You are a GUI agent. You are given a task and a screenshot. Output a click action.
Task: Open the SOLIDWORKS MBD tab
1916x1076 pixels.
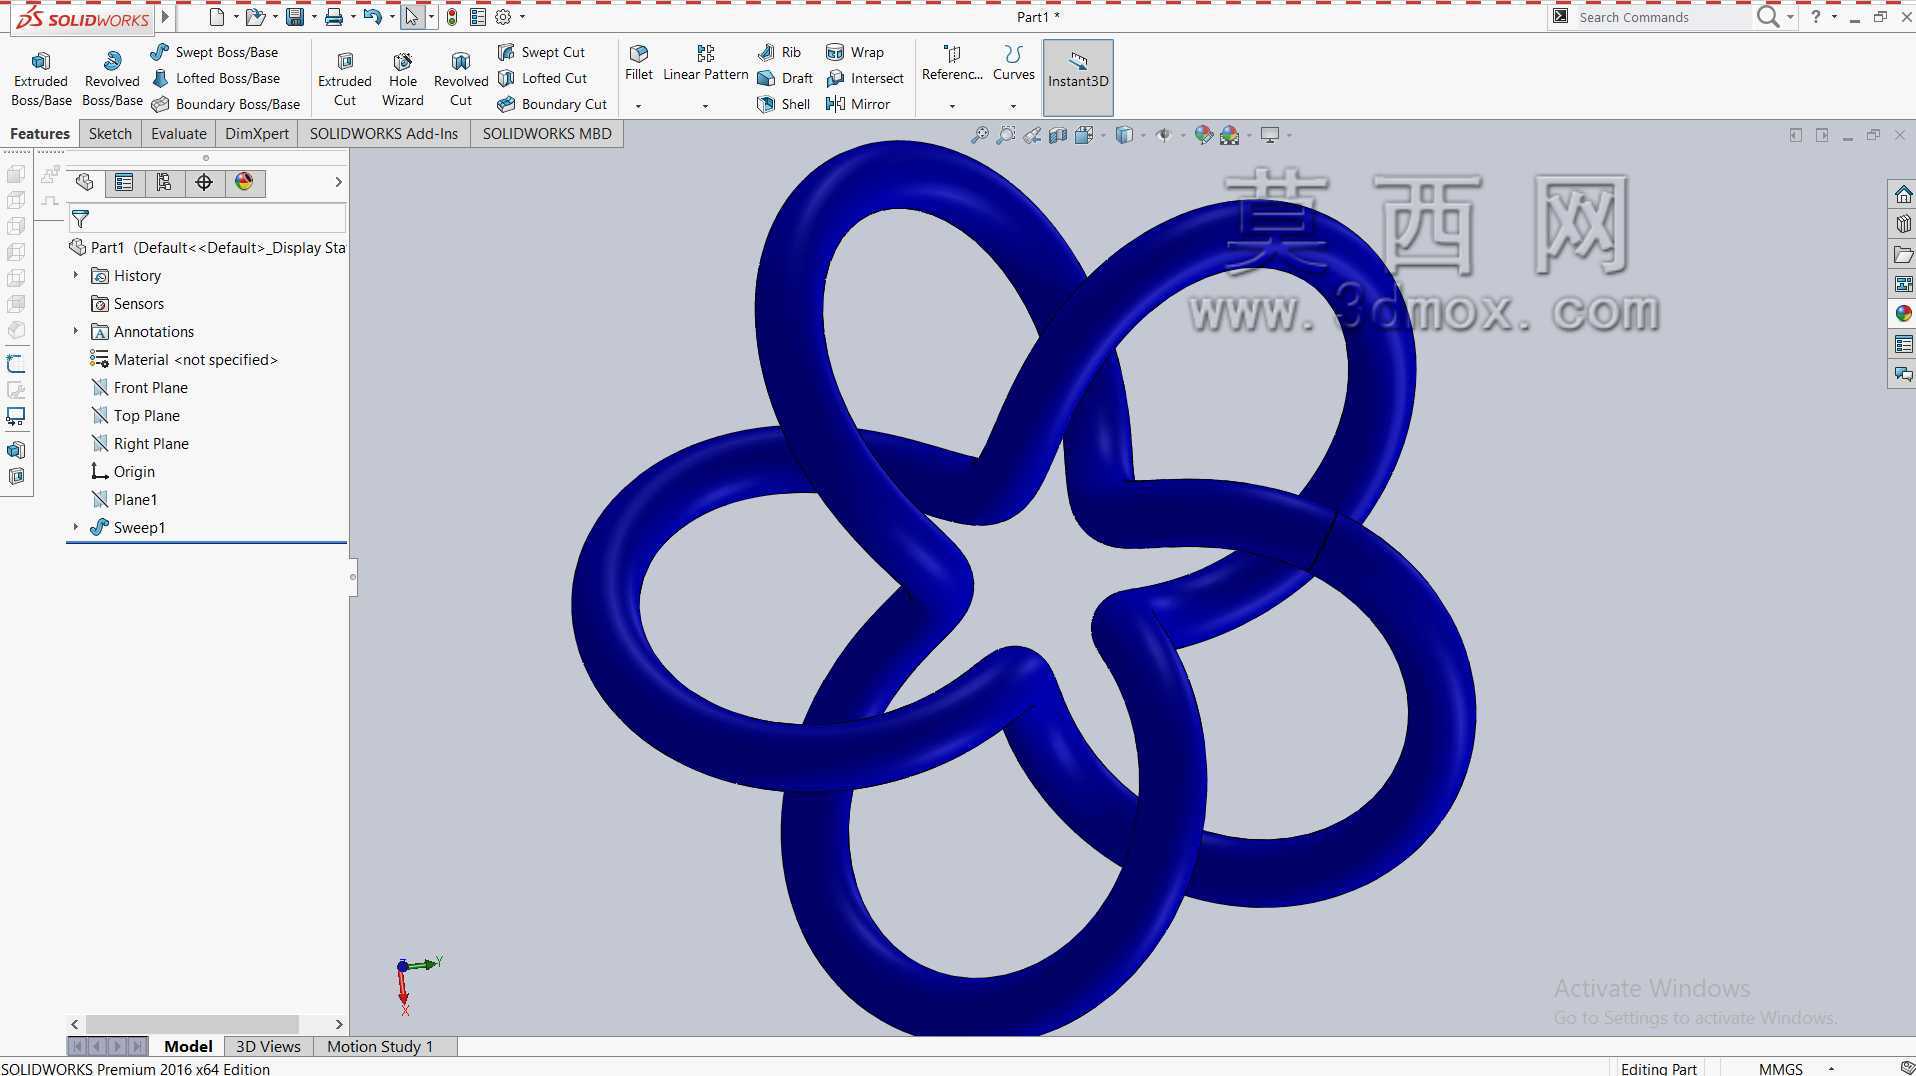(547, 133)
